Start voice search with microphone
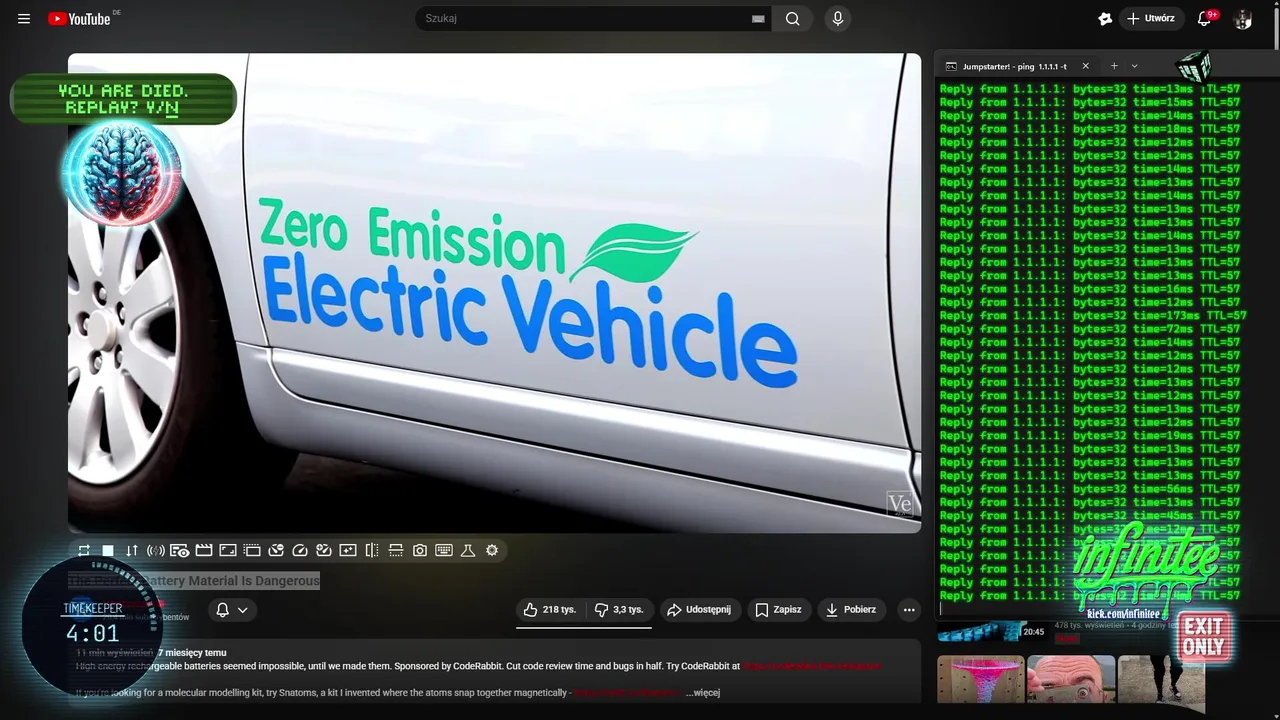The width and height of the screenshot is (1280, 720). coord(838,19)
